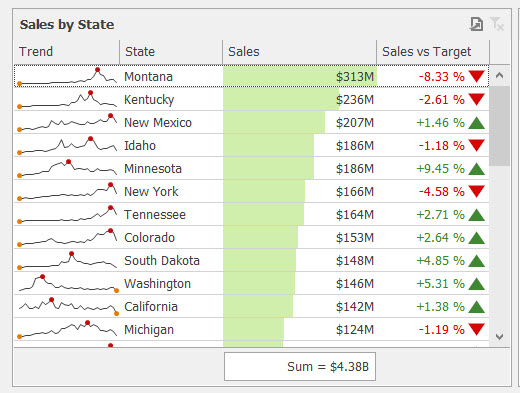Select the Michigan -1.19 % value
This screenshot has width=520, height=393.
click(441, 330)
